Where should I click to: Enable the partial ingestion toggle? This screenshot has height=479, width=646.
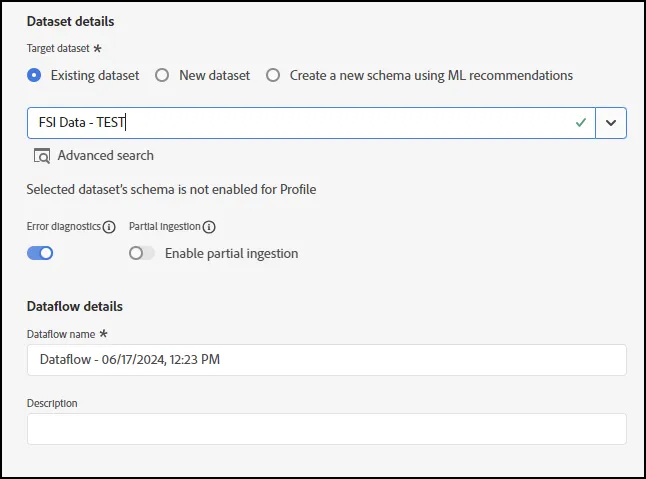pos(142,253)
